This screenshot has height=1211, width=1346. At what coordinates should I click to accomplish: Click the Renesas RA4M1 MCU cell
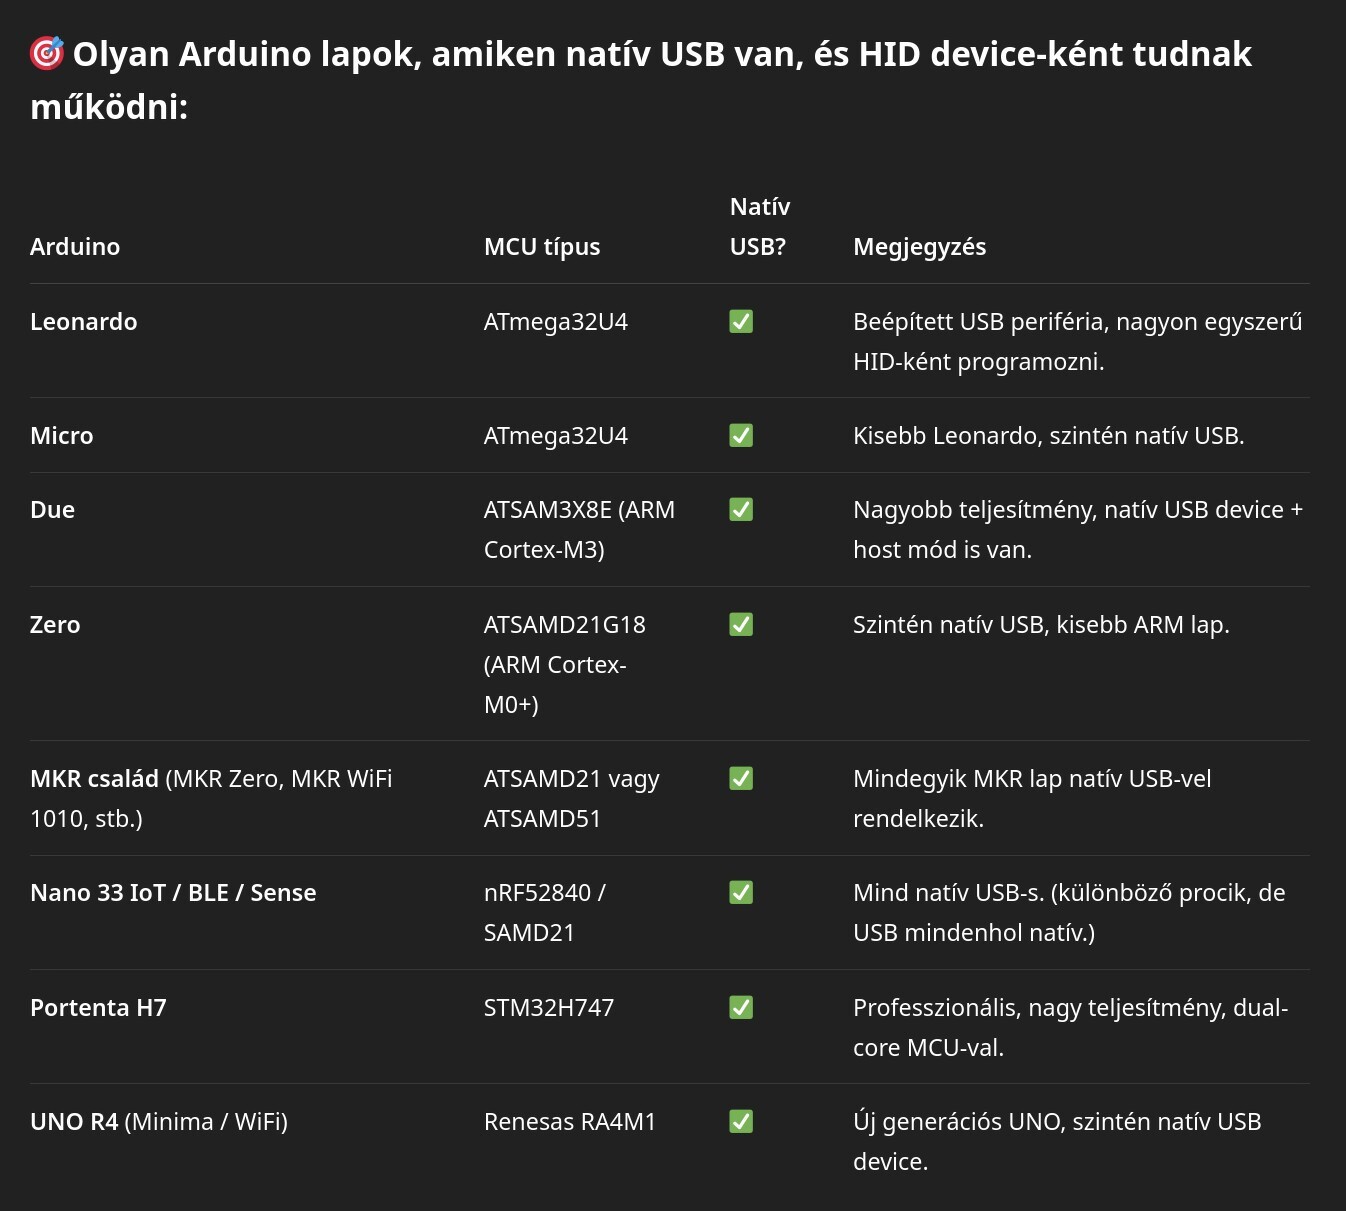coord(570,1122)
